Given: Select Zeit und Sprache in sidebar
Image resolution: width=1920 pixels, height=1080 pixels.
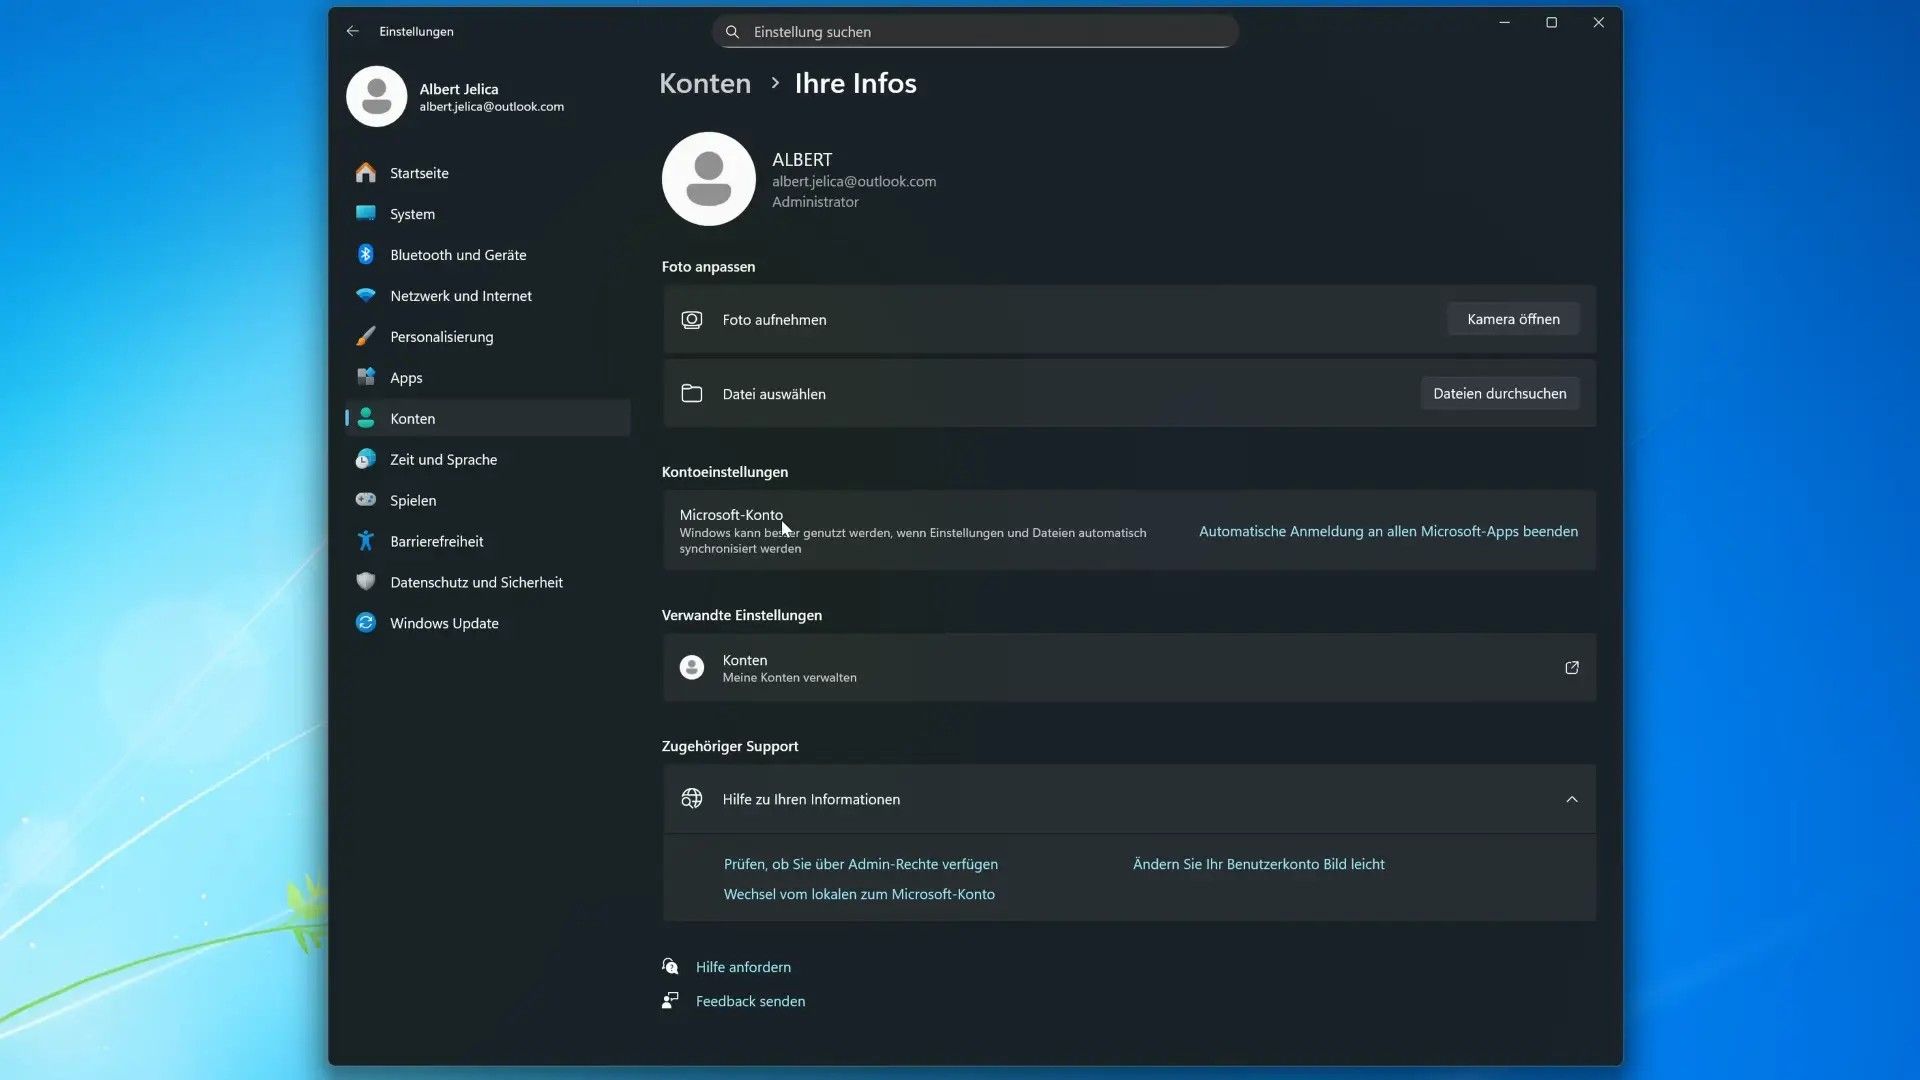Looking at the screenshot, I should (x=443, y=460).
